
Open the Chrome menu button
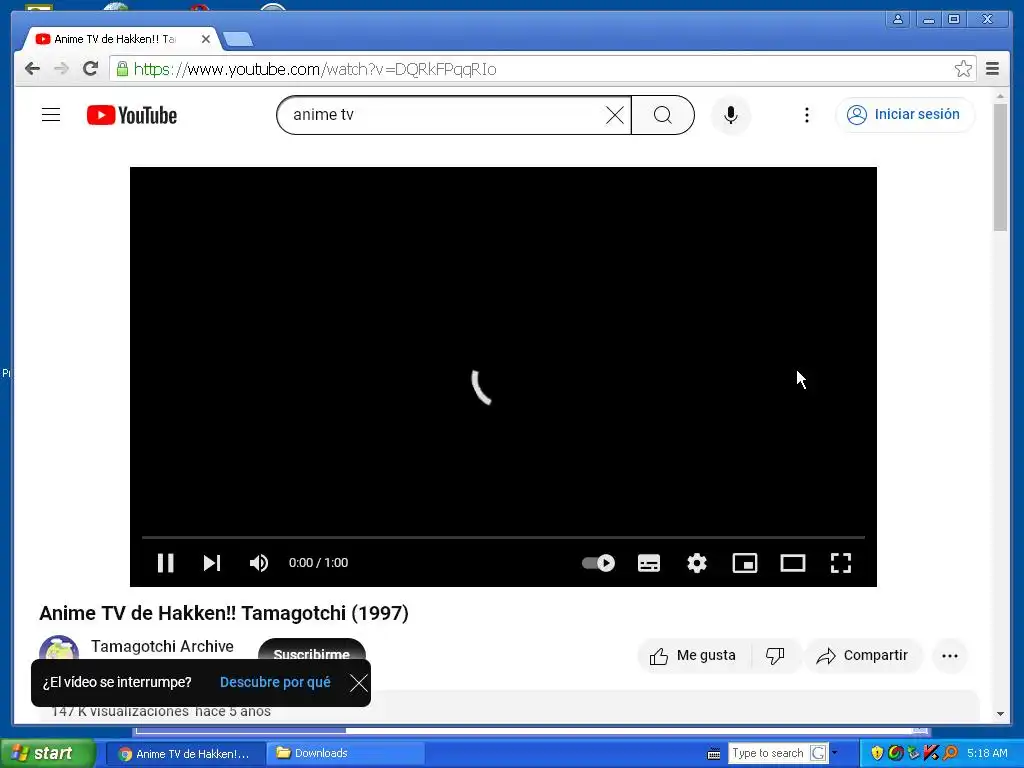[x=992, y=69]
